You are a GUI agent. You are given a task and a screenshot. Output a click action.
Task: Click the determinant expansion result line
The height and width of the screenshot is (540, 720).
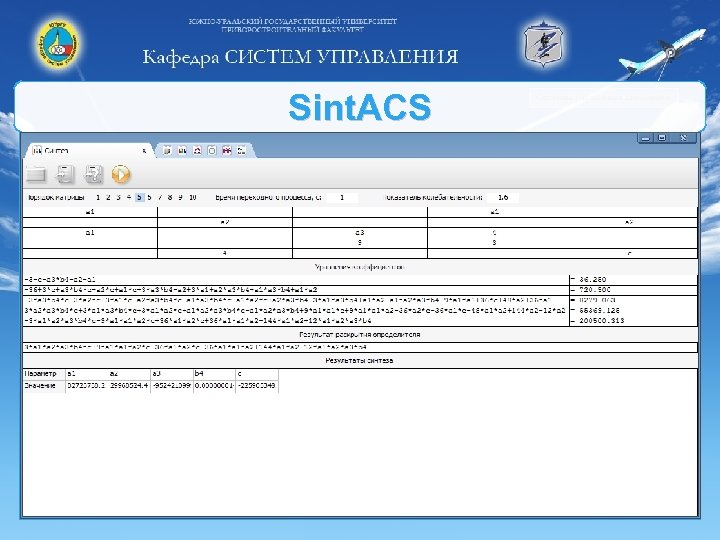[360, 347]
